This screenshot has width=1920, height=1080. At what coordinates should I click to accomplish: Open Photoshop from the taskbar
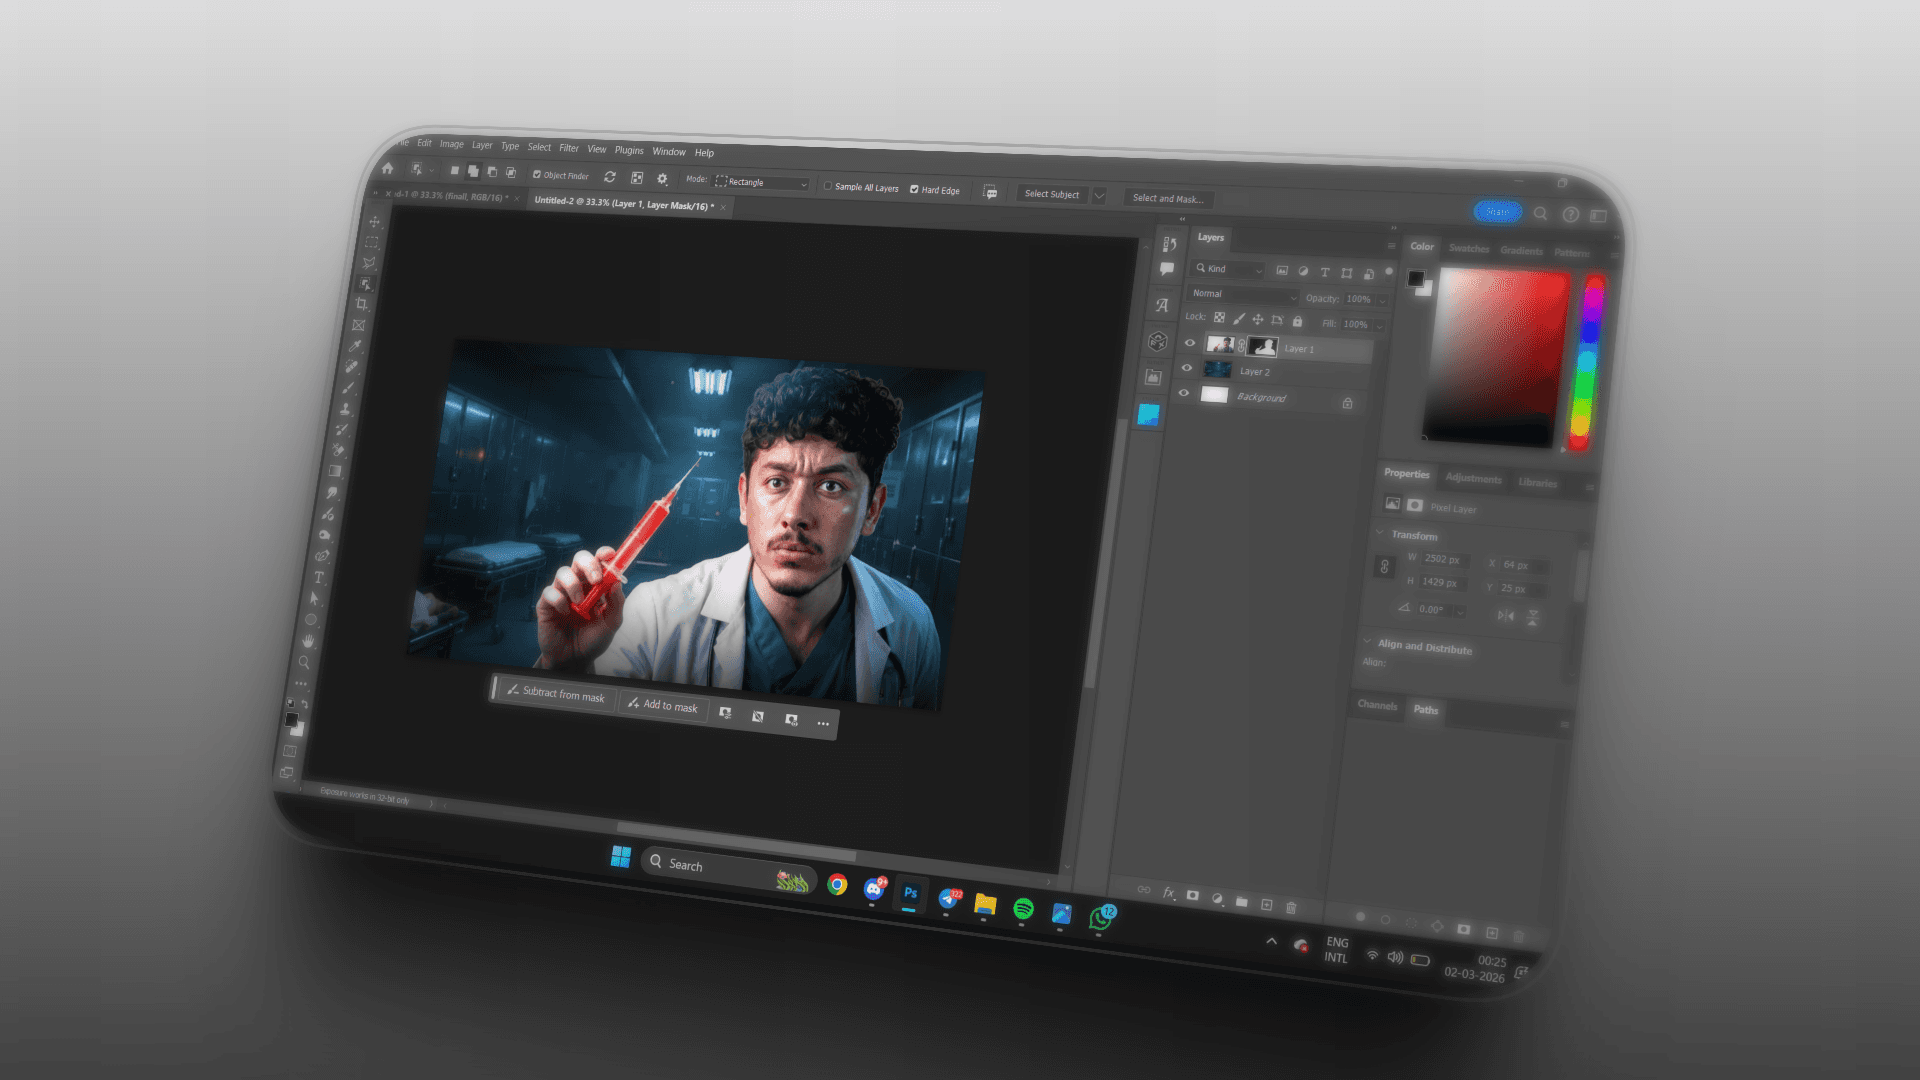coord(910,893)
